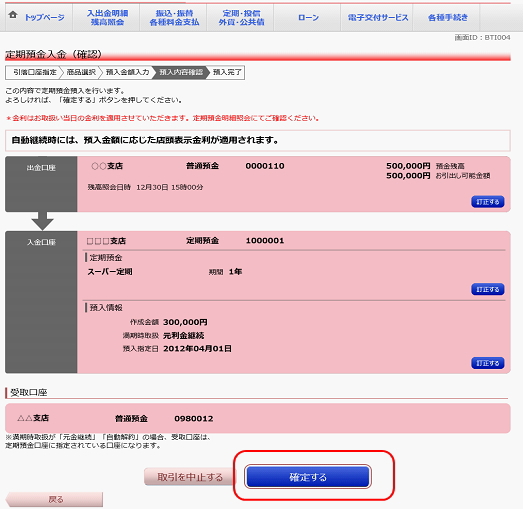
Task: Confirm with the 確定する button
Action: click(308, 477)
